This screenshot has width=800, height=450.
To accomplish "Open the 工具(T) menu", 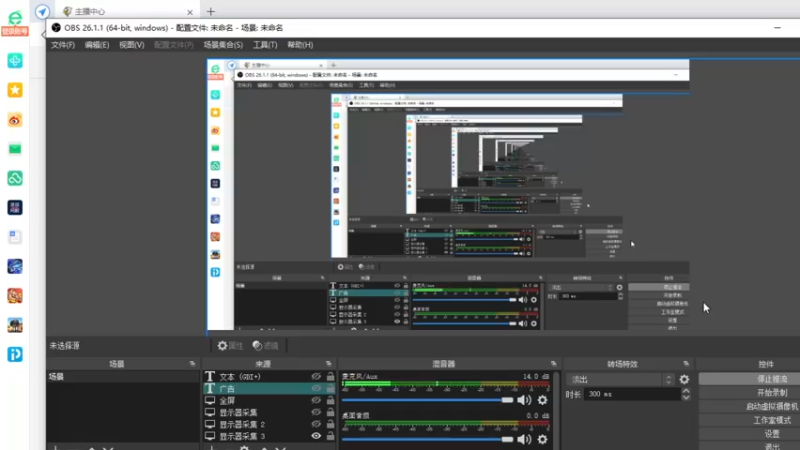I will 265,45.
